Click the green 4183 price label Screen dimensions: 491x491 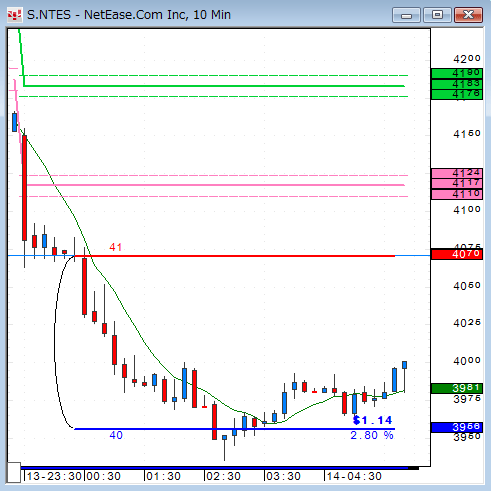coord(457,84)
